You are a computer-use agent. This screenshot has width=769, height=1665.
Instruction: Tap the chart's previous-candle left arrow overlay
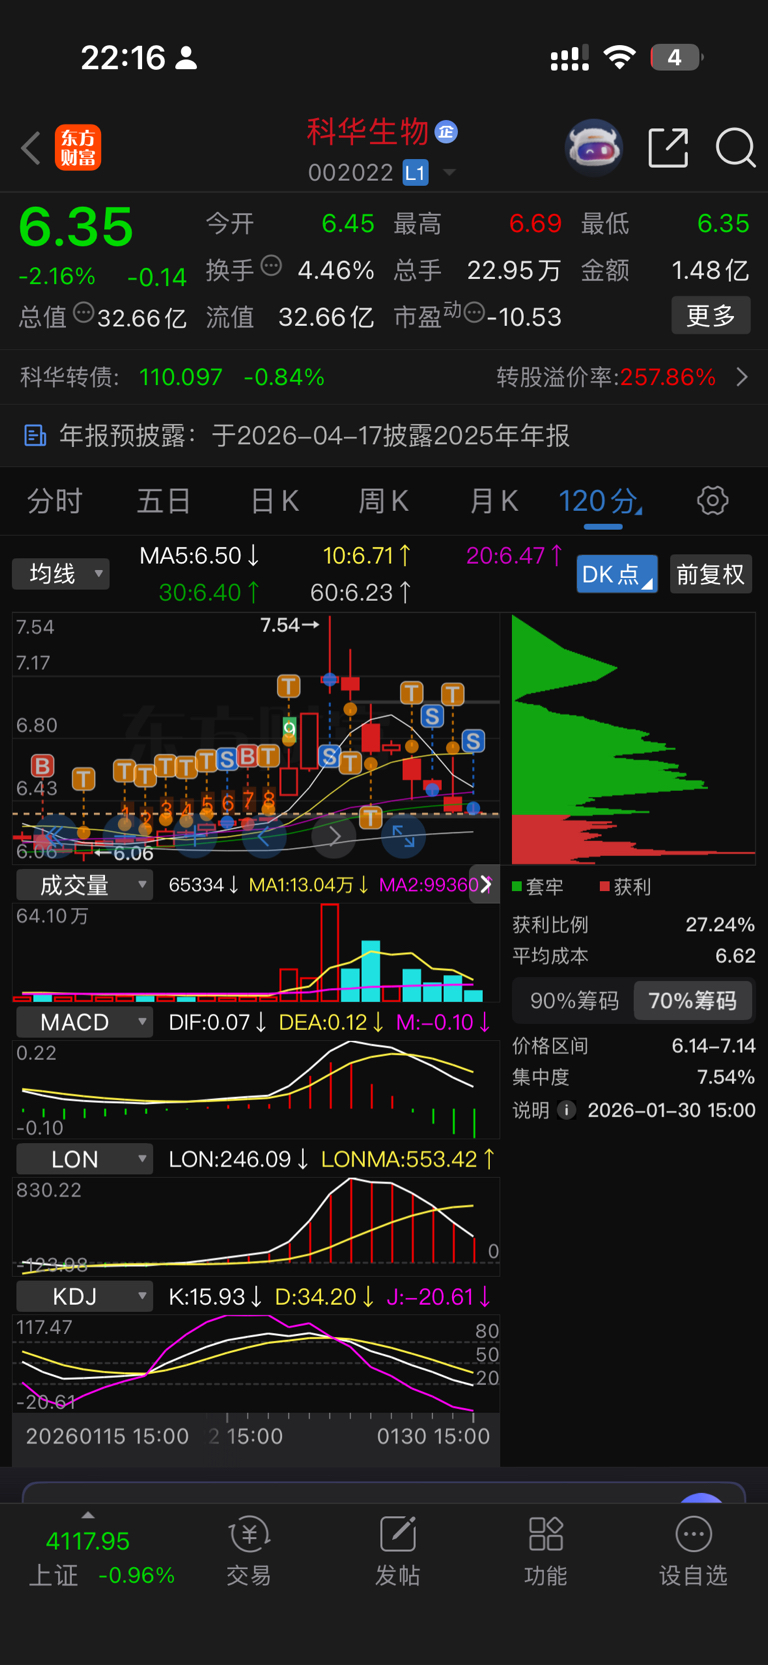264,835
